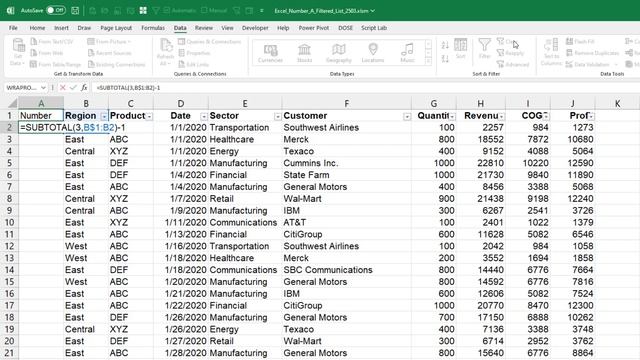Click Advanced filter icon
The width and height of the screenshot is (640, 360).
[500, 64]
